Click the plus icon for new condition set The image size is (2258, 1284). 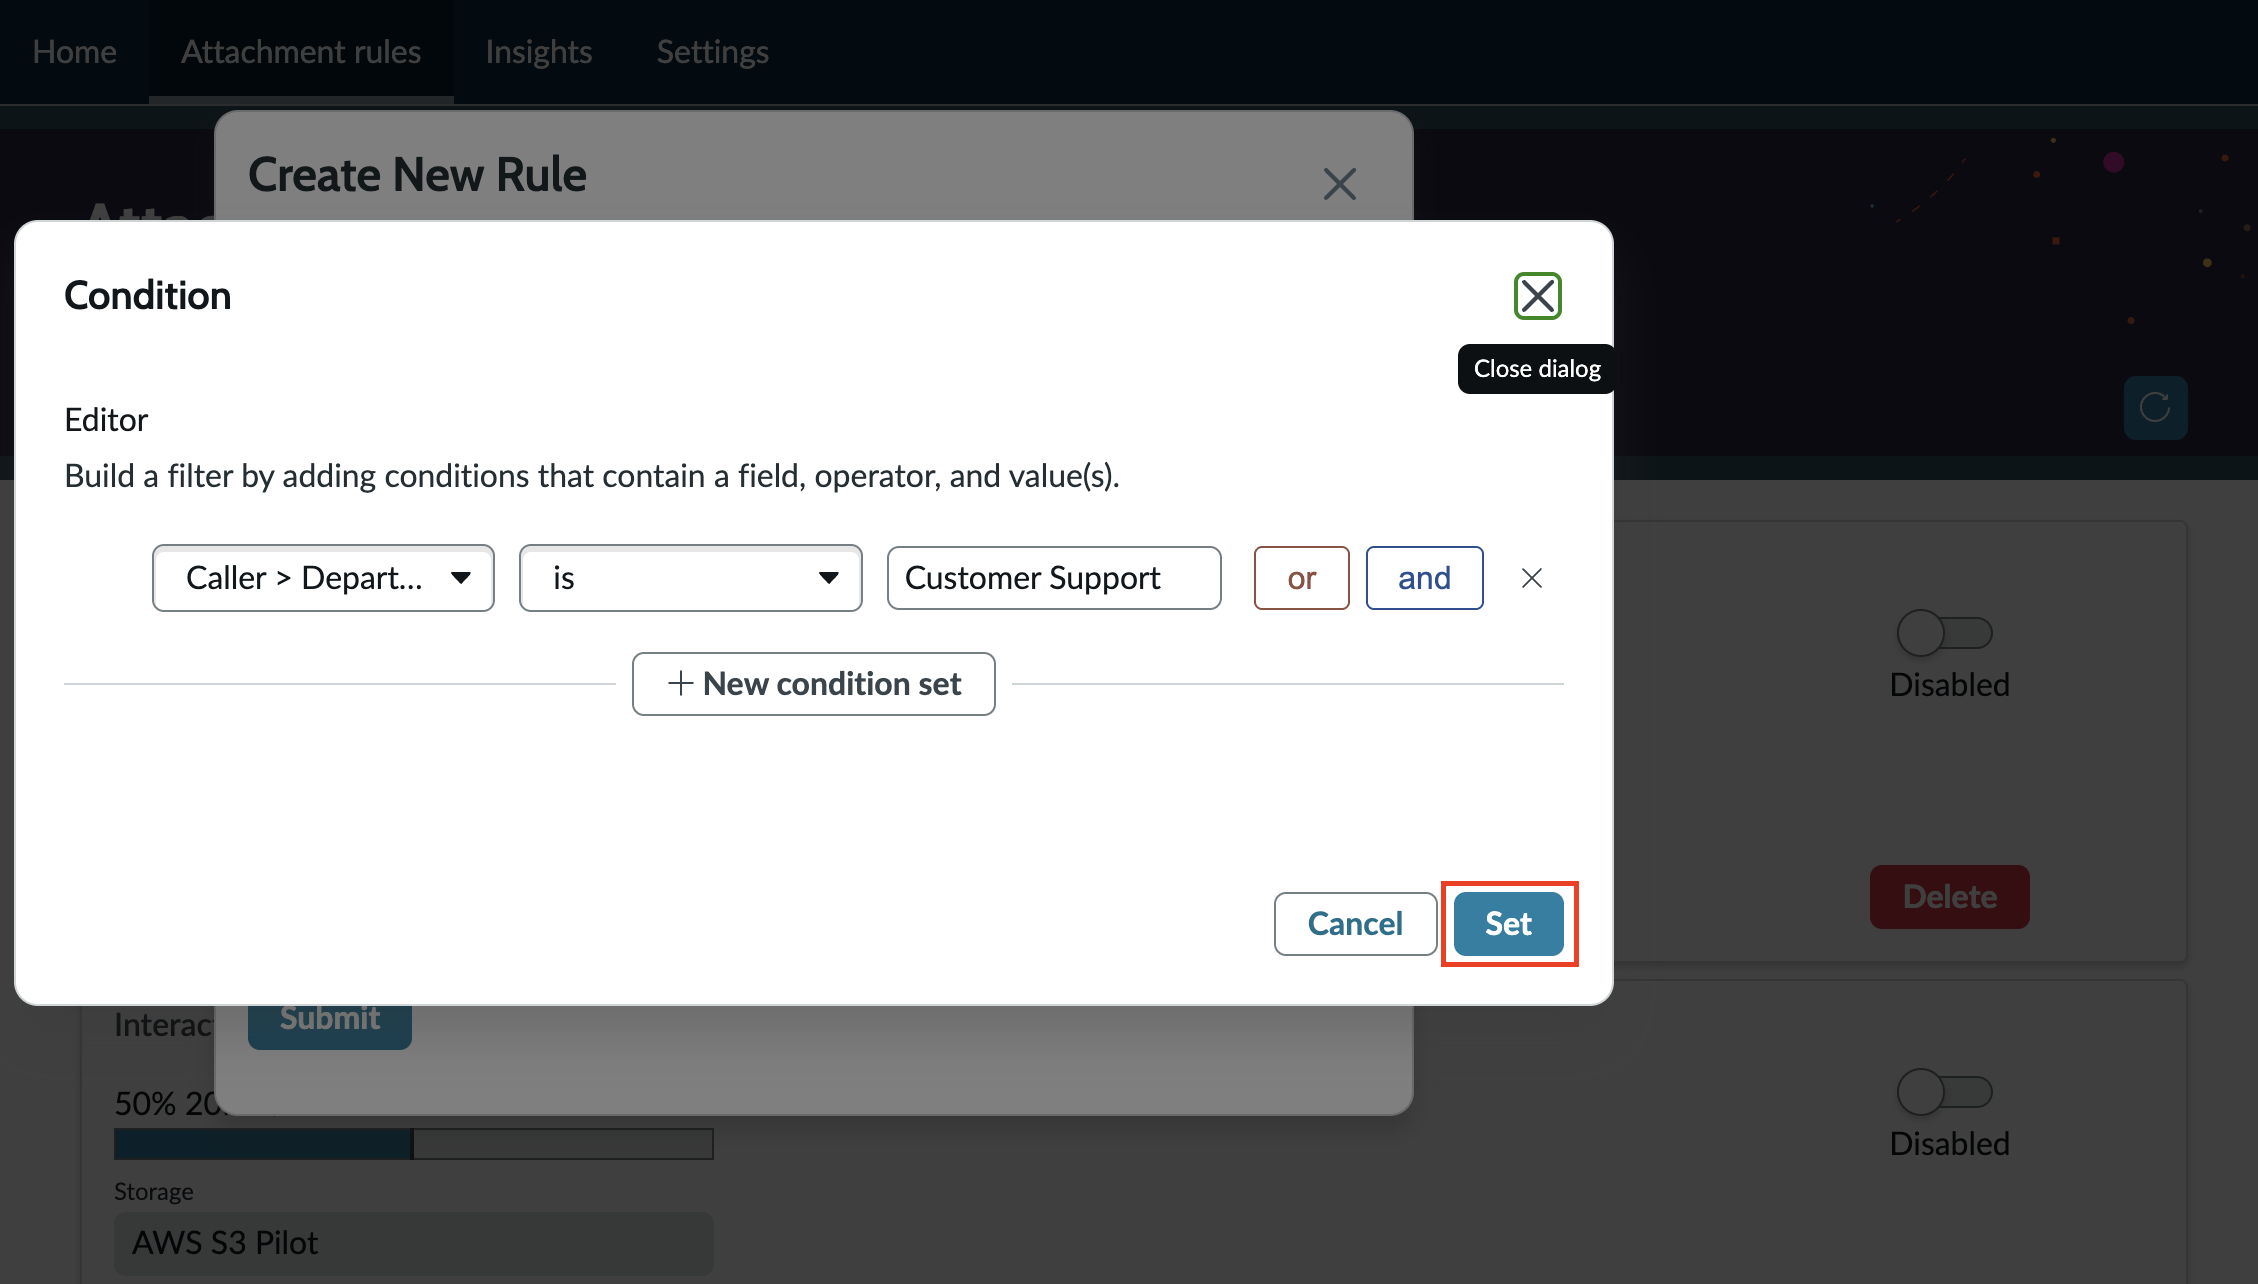(680, 683)
